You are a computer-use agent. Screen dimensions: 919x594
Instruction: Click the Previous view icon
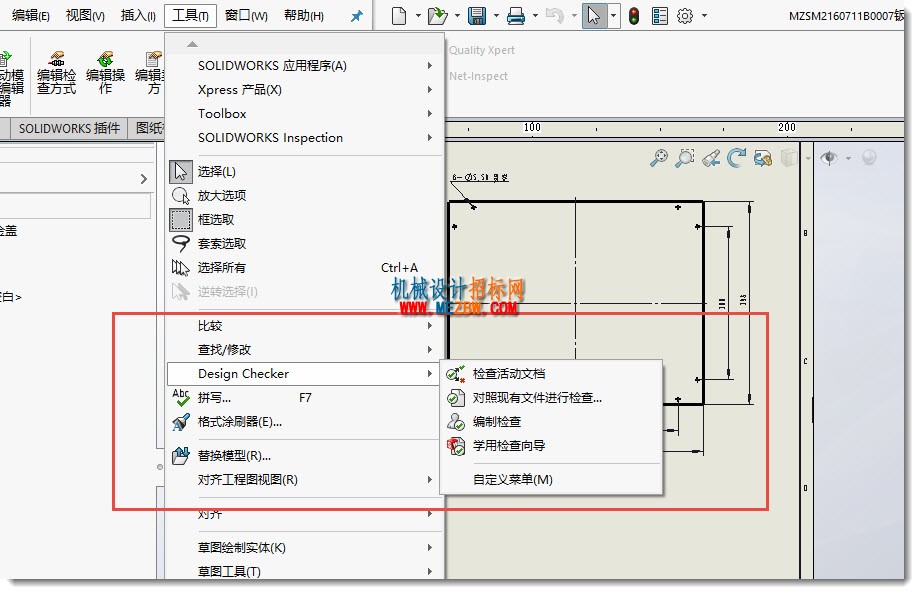tap(711, 158)
